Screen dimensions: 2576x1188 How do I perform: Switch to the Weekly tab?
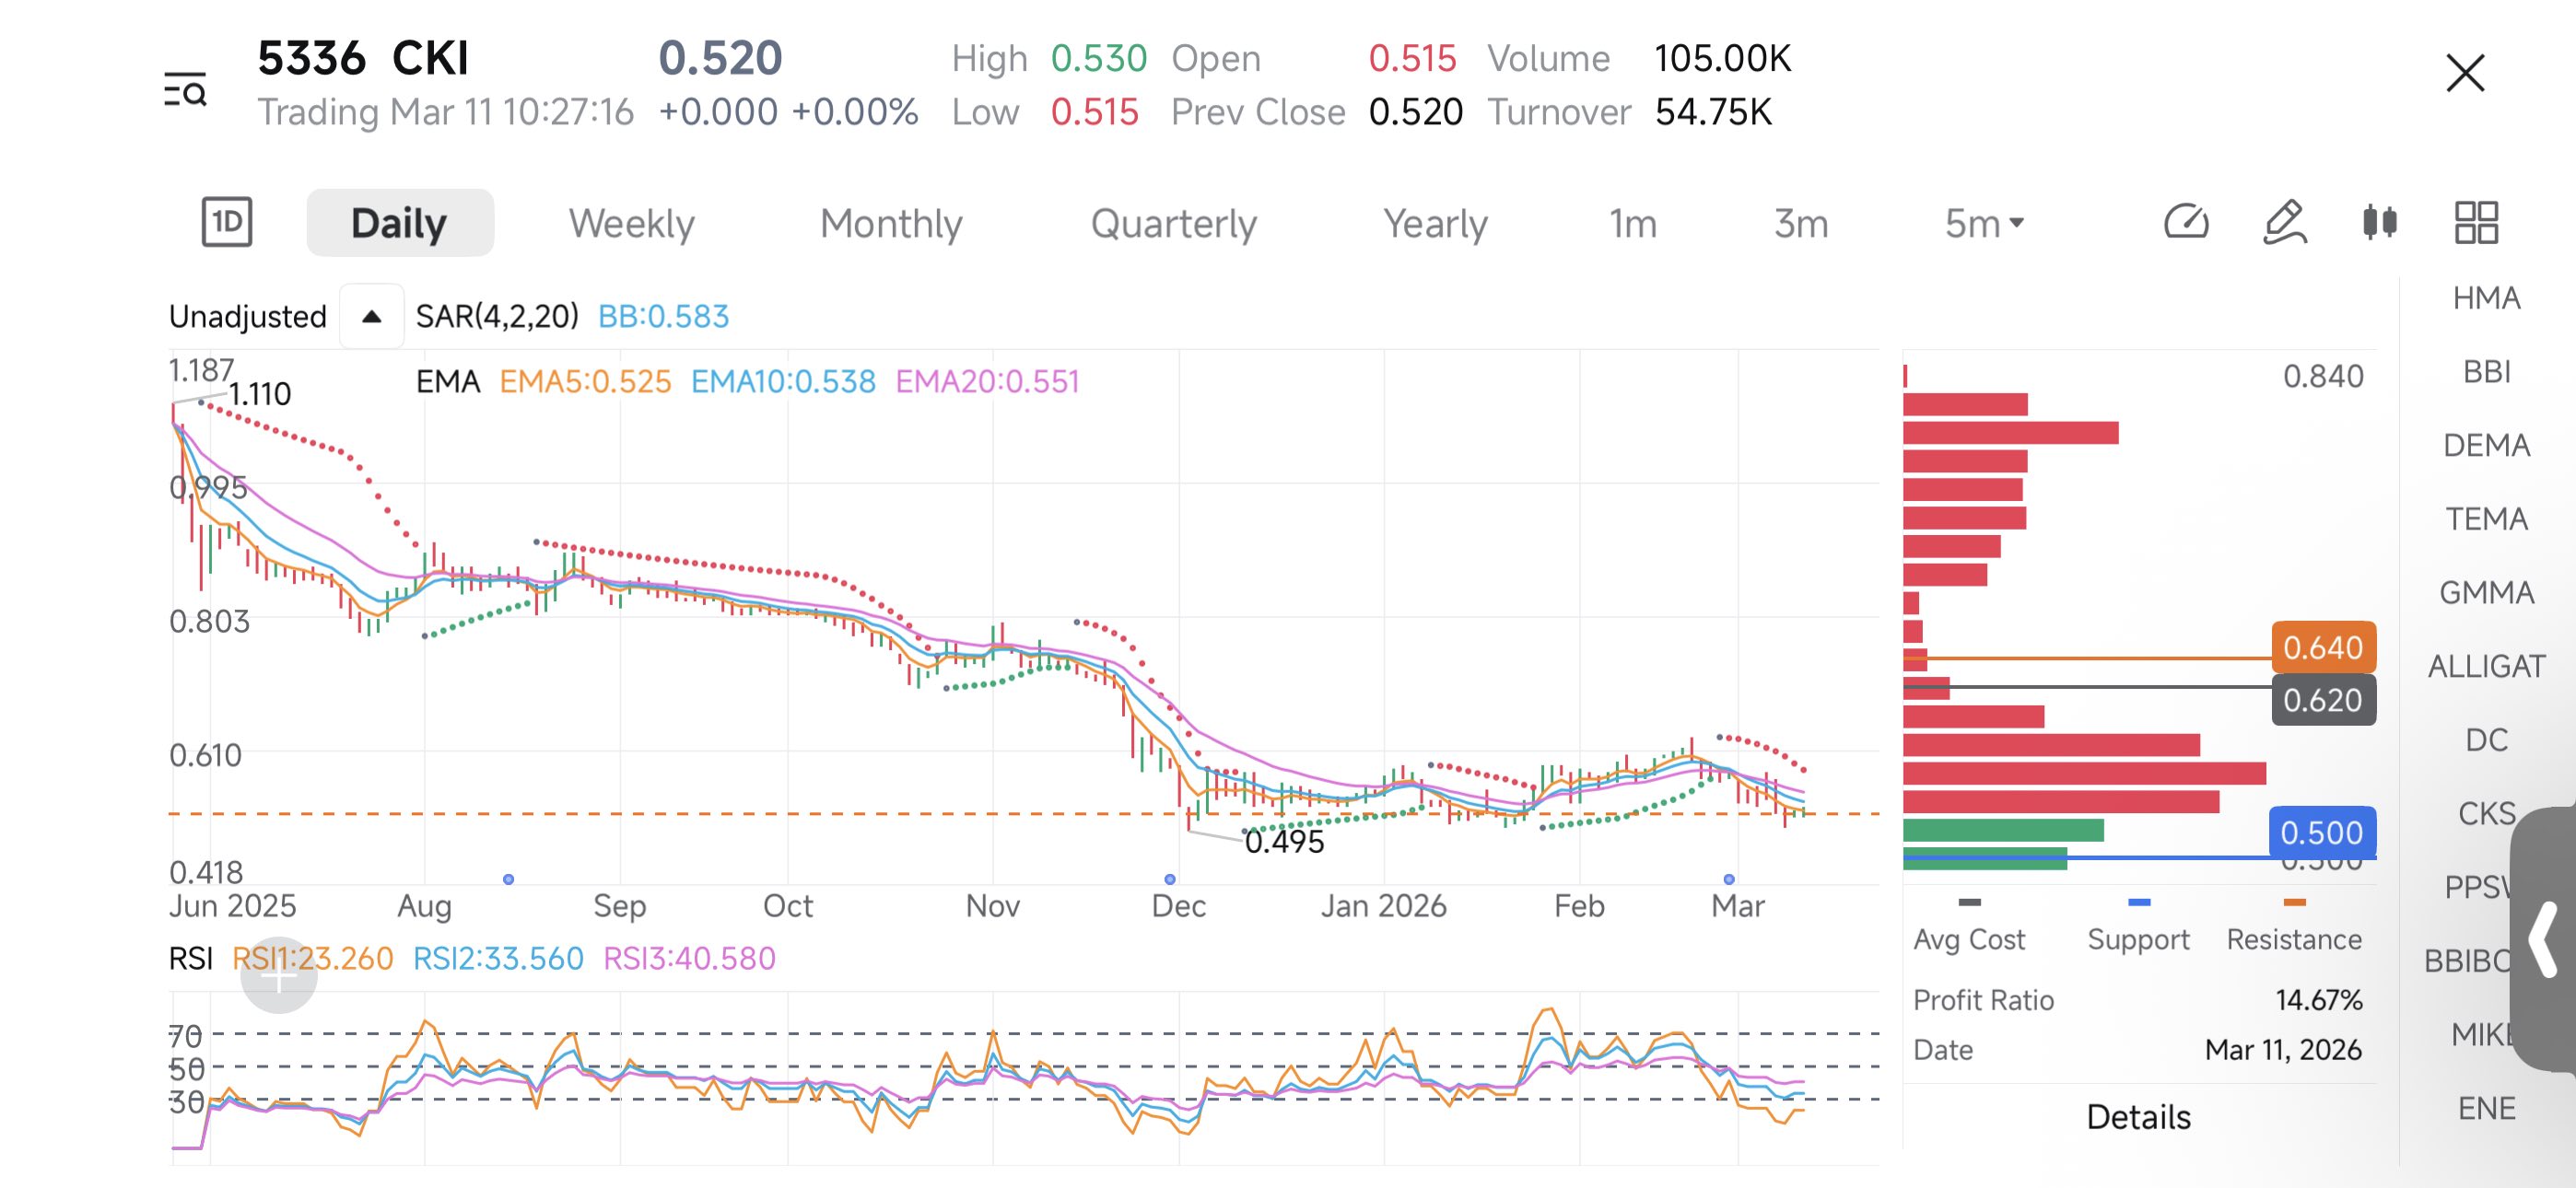coord(632,223)
